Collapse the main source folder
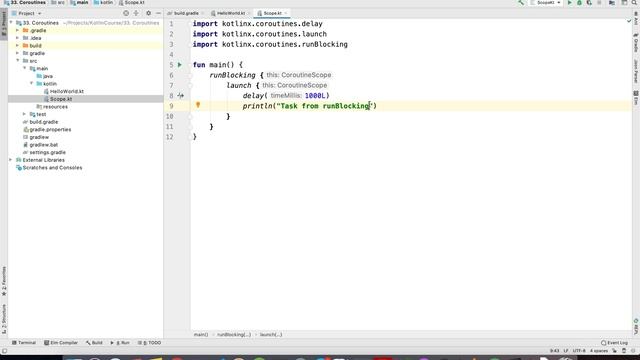 pos(24,69)
